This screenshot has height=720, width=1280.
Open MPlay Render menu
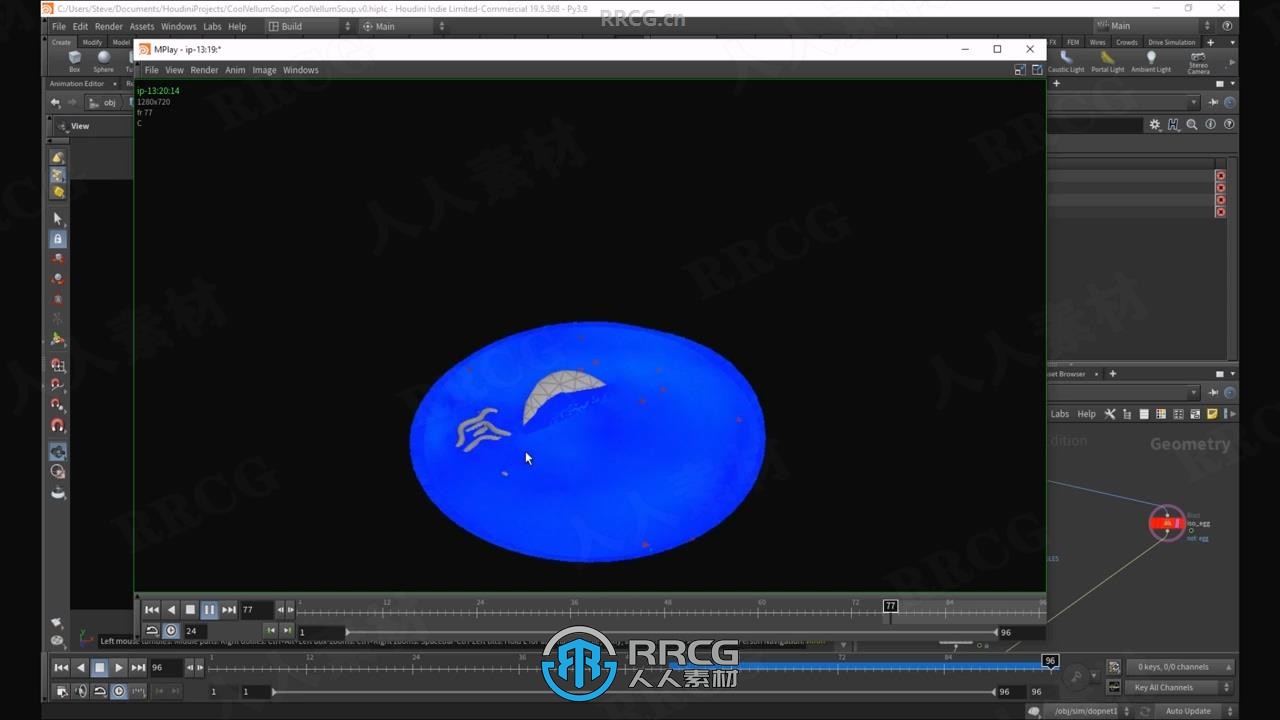click(x=204, y=70)
